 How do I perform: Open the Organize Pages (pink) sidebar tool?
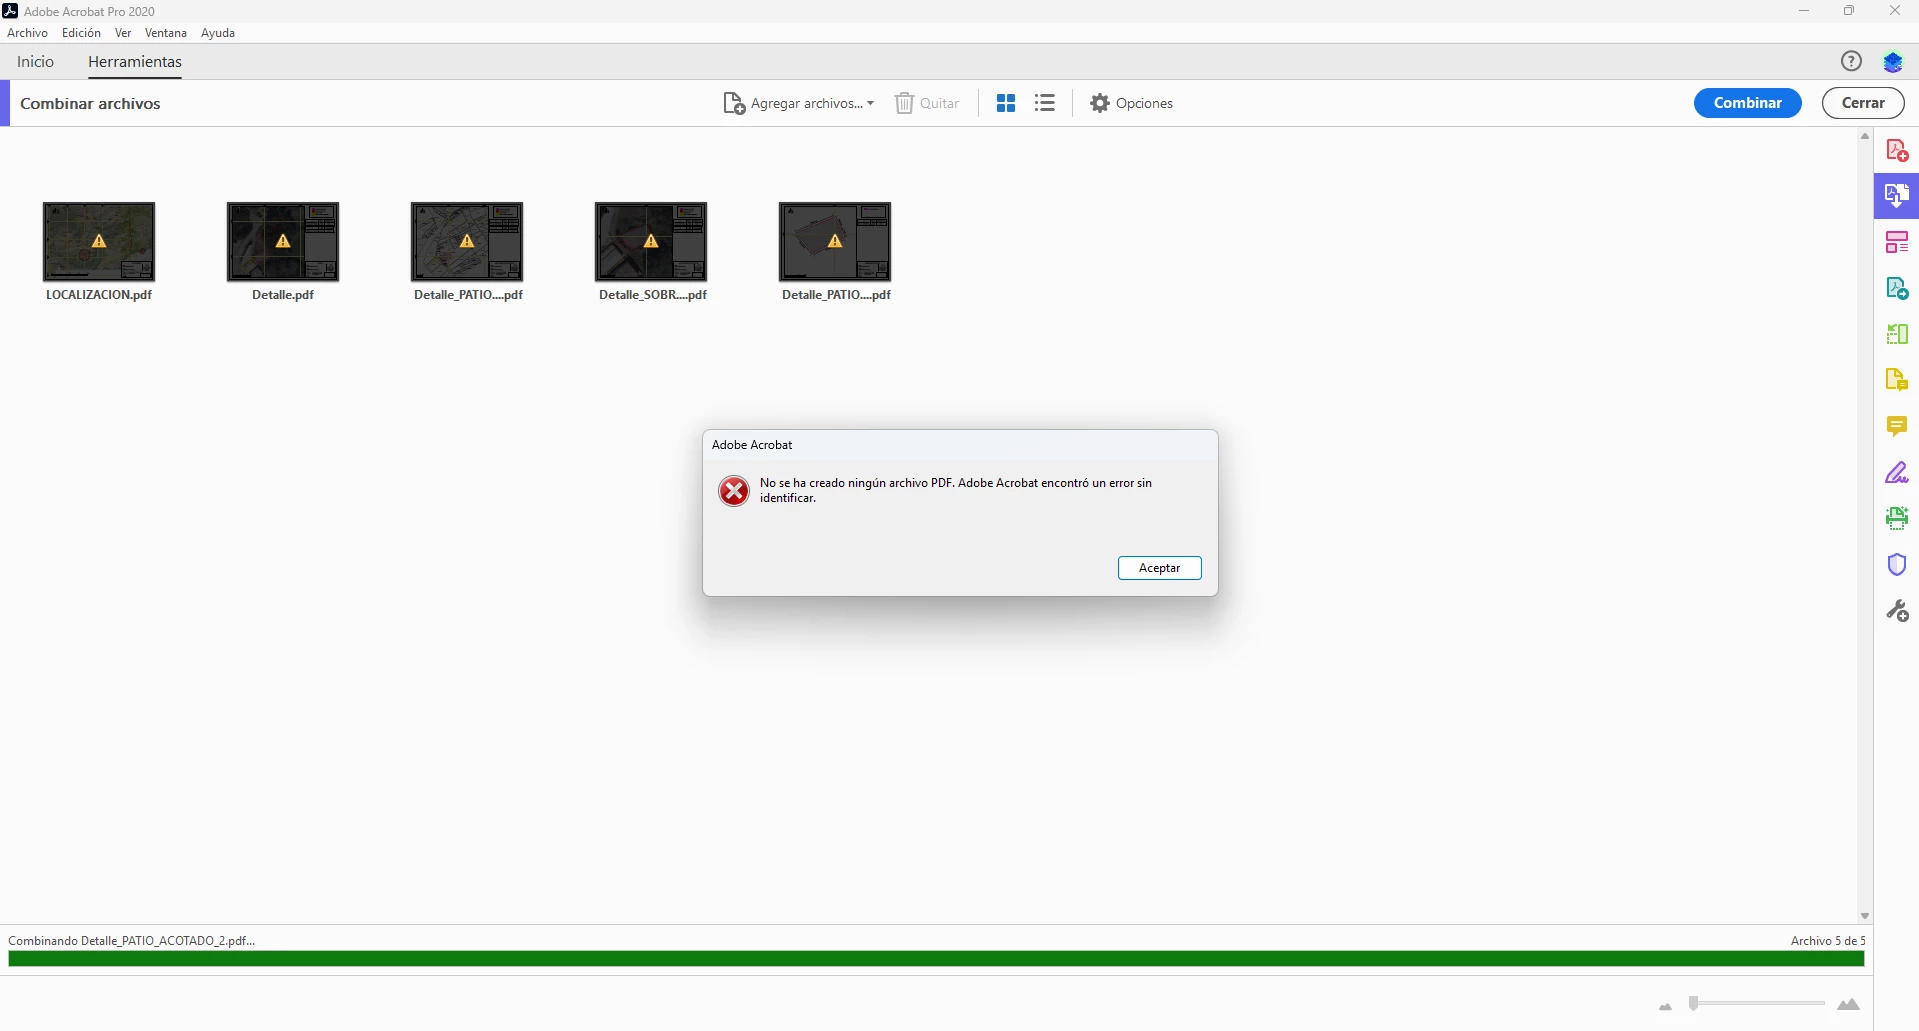pyautogui.click(x=1896, y=242)
